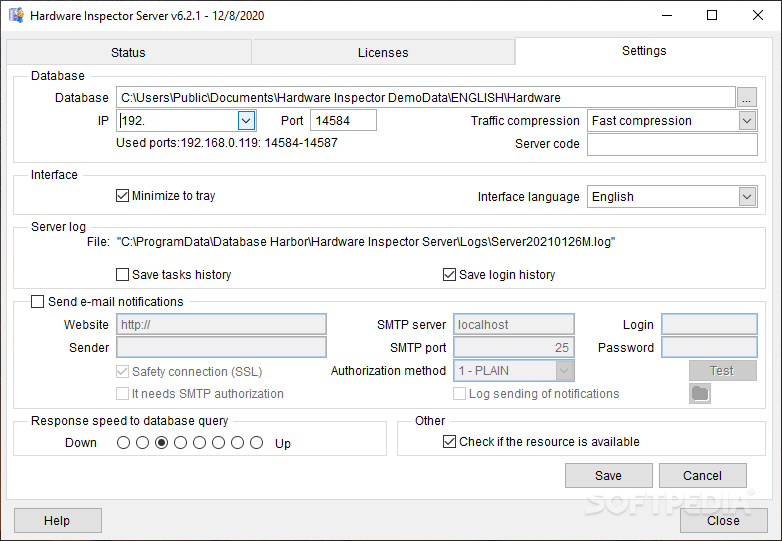
Task: Switch to the Licenses tab
Action: tap(383, 52)
